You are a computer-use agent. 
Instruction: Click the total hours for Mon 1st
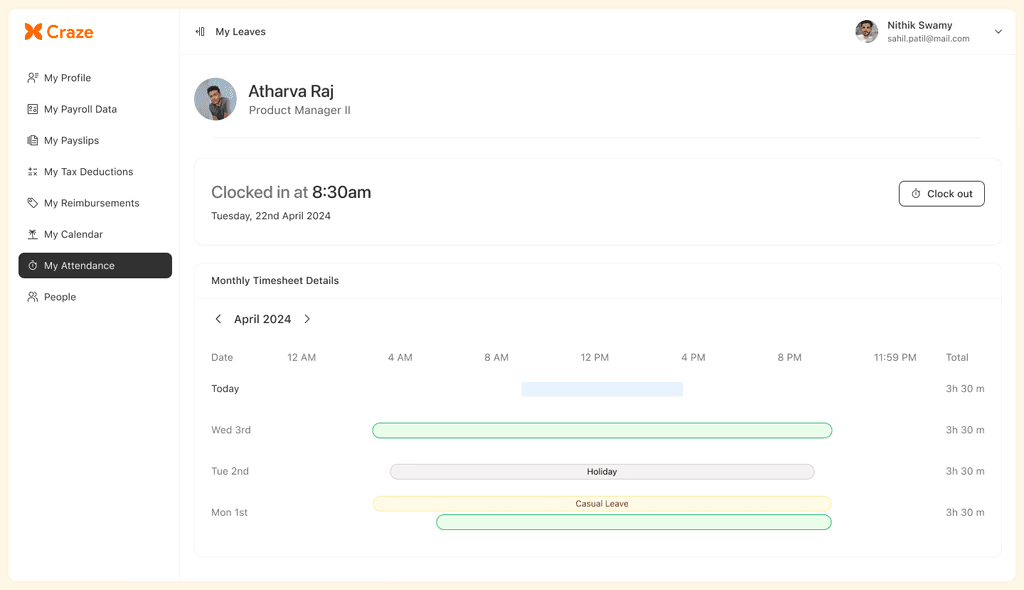tap(965, 512)
